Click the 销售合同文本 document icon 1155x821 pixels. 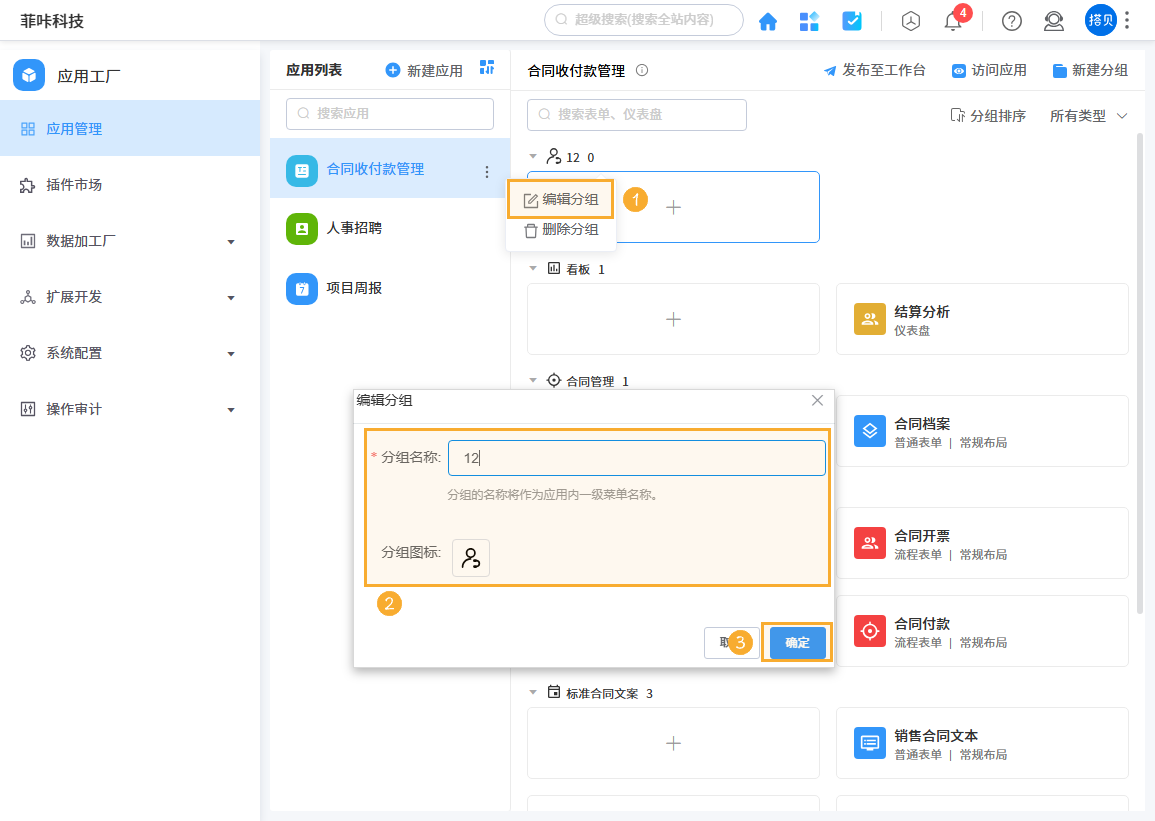pyautogui.click(x=869, y=743)
